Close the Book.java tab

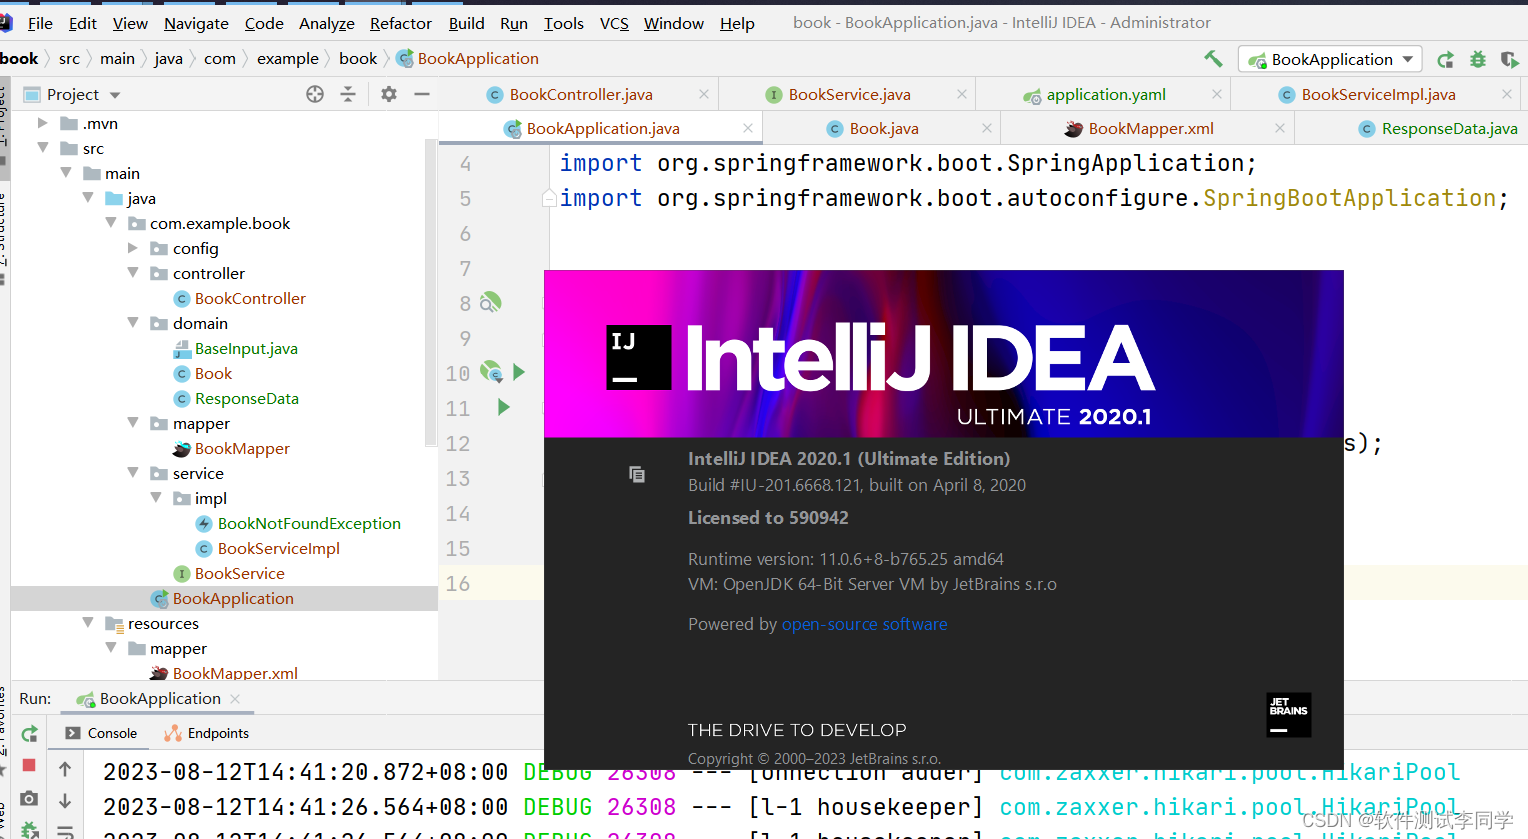(x=987, y=128)
